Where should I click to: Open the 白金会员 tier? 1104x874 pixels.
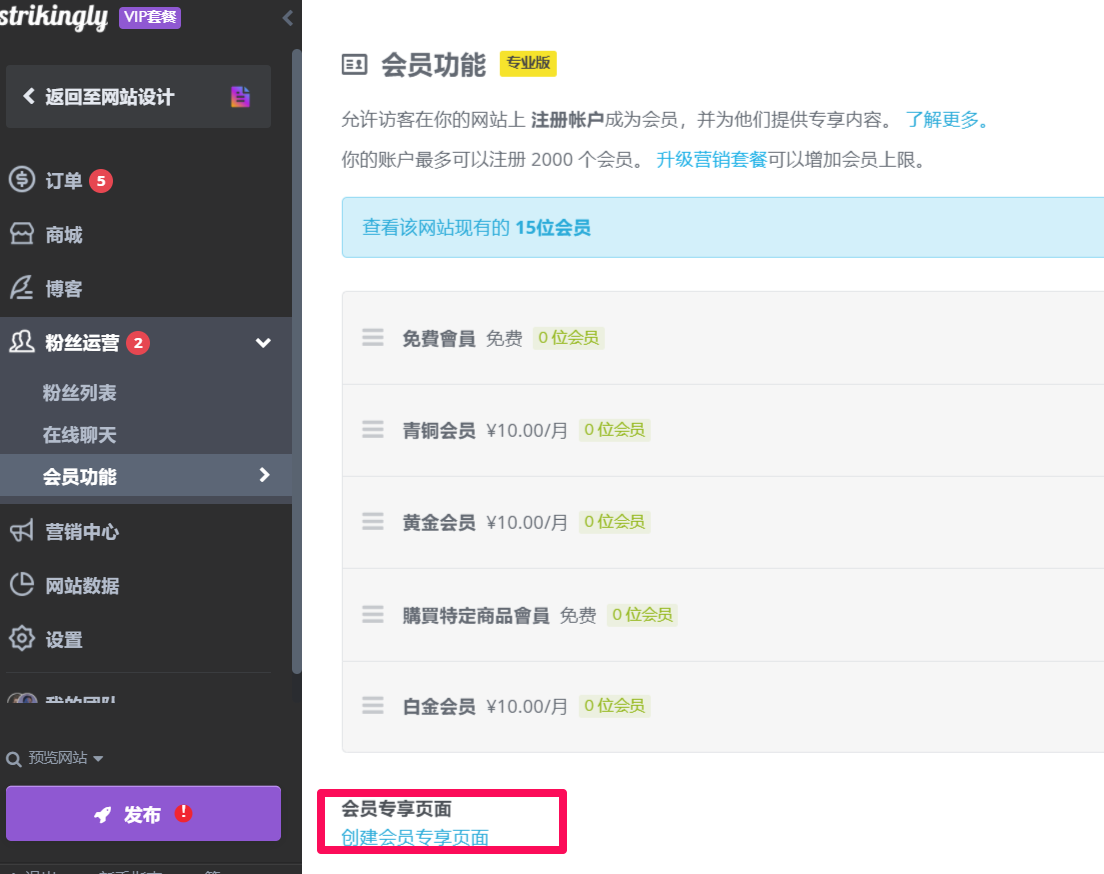tap(439, 706)
